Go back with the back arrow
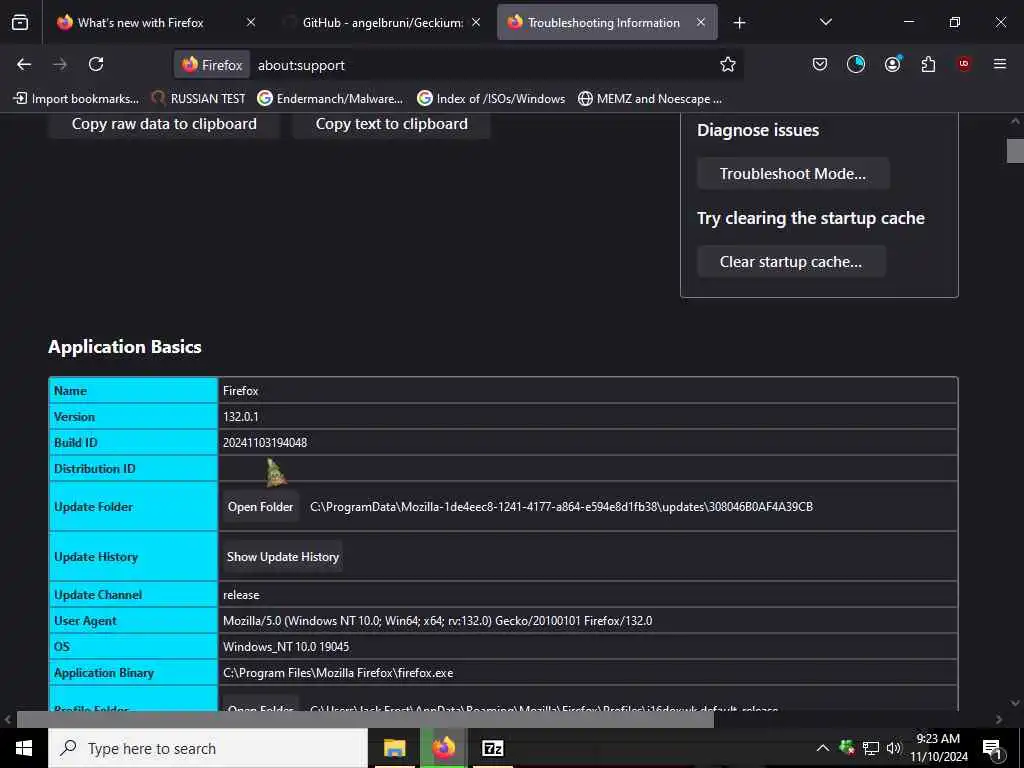Screen dimensions: 1024x768 point(24,64)
